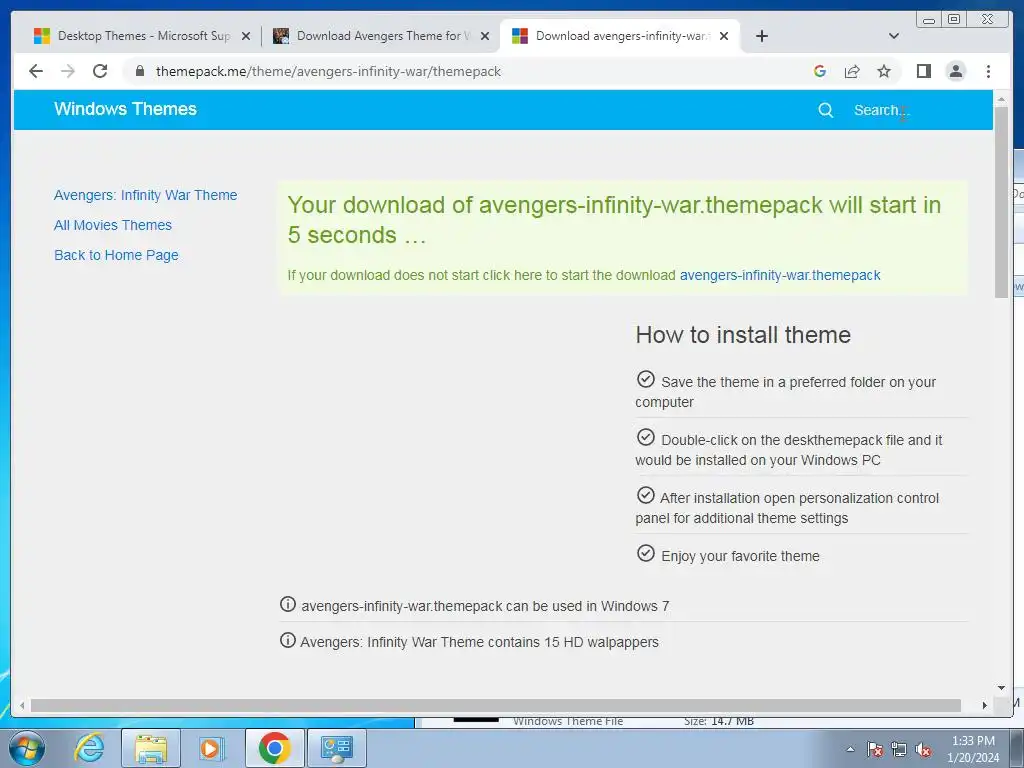Close the active avengers-infinity-war tab
This screenshot has width=1024, height=768.
click(724, 36)
